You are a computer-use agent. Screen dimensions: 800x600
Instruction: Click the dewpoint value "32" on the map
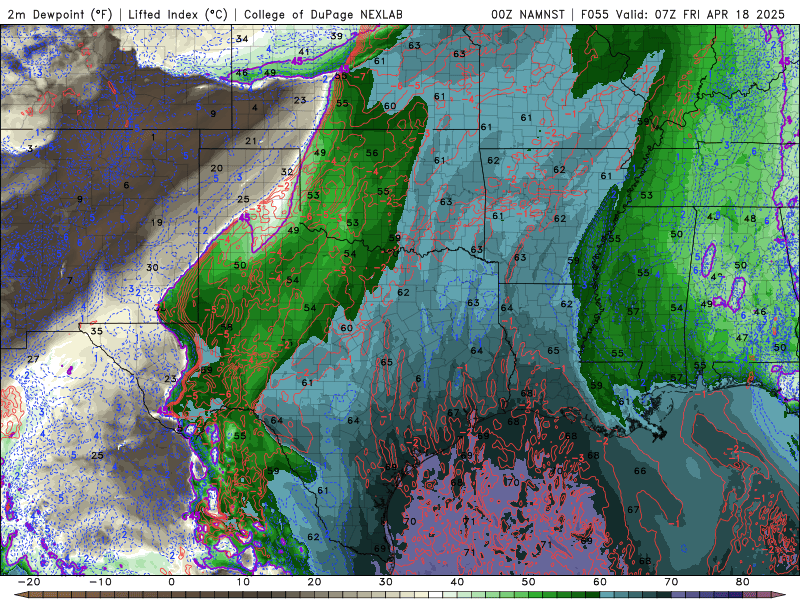pyautogui.click(x=287, y=172)
